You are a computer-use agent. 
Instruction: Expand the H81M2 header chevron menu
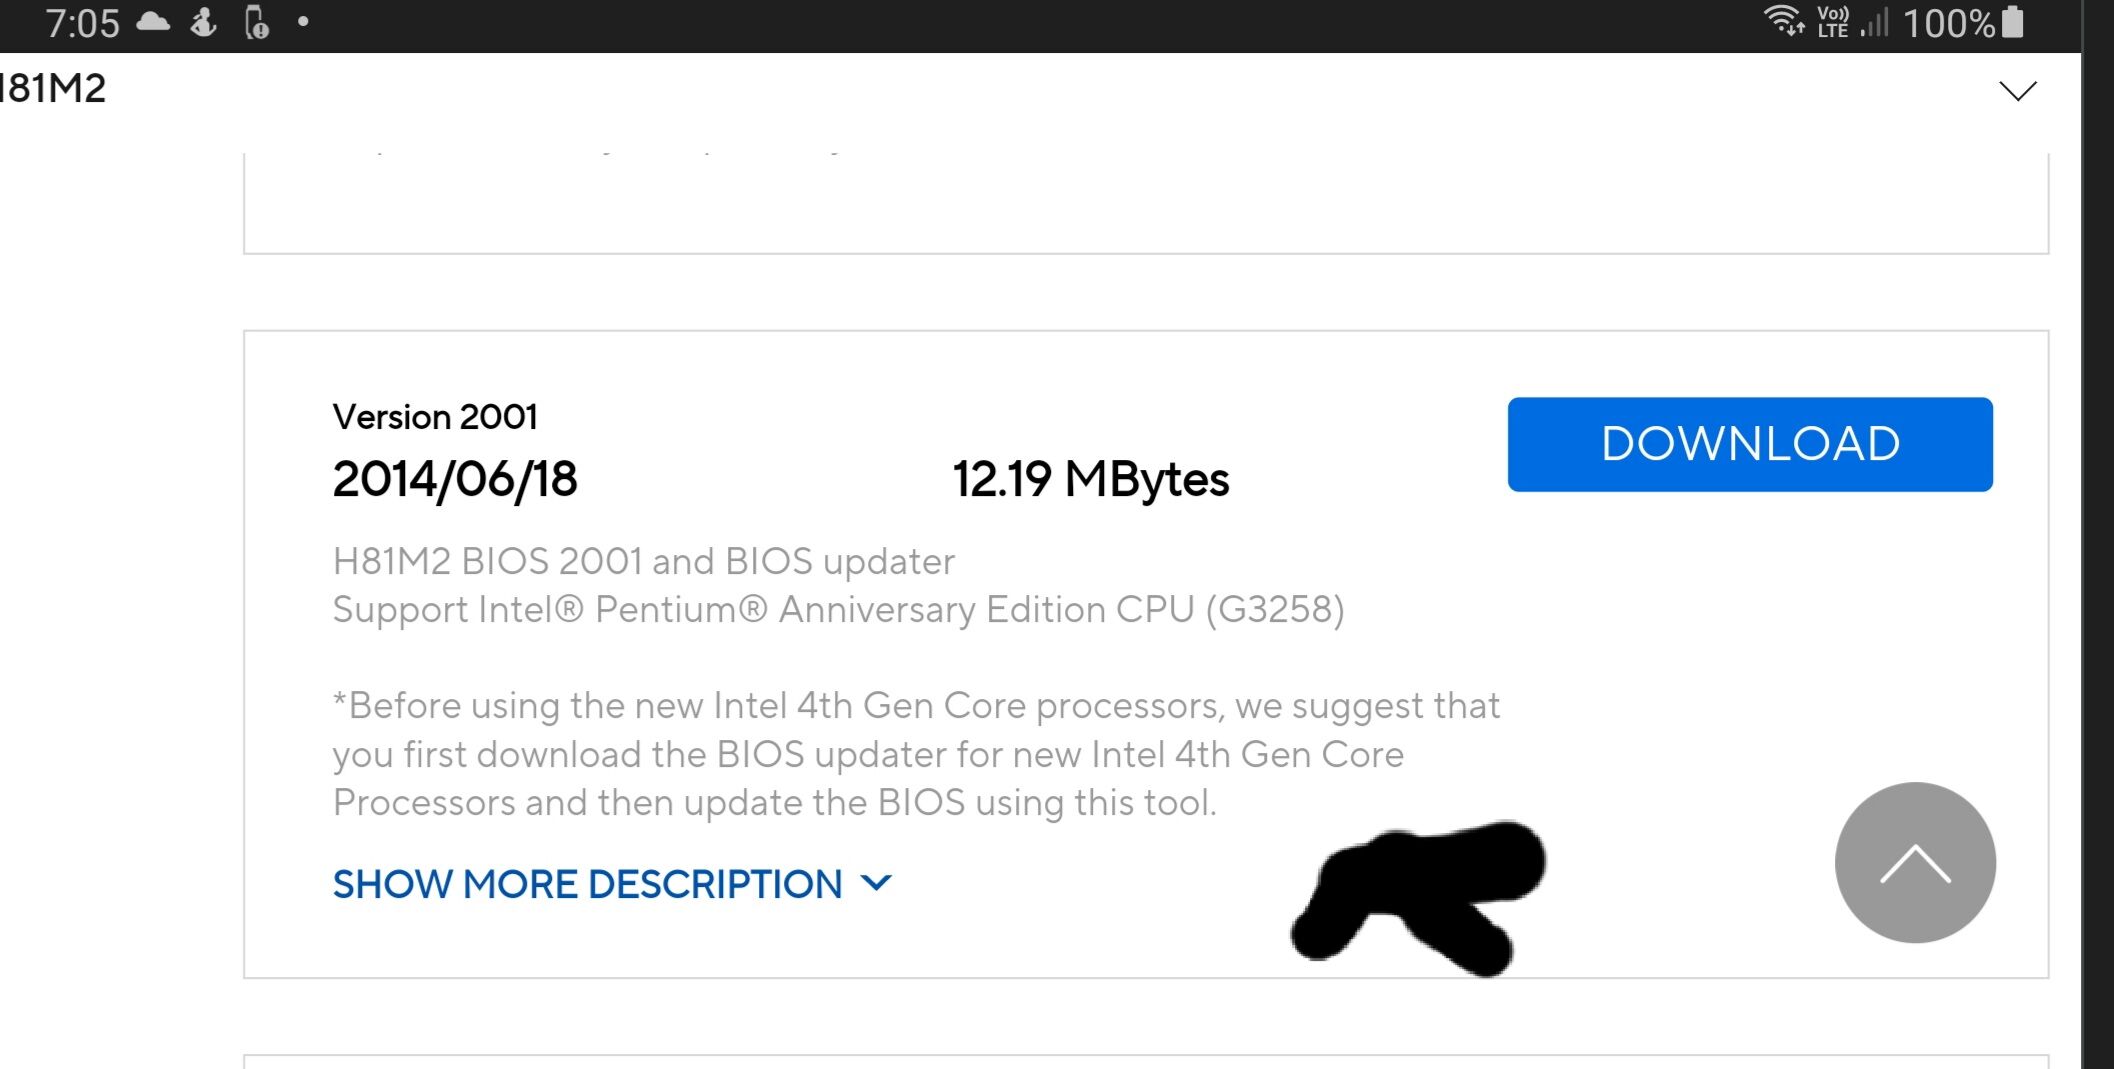pyautogui.click(x=2018, y=91)
